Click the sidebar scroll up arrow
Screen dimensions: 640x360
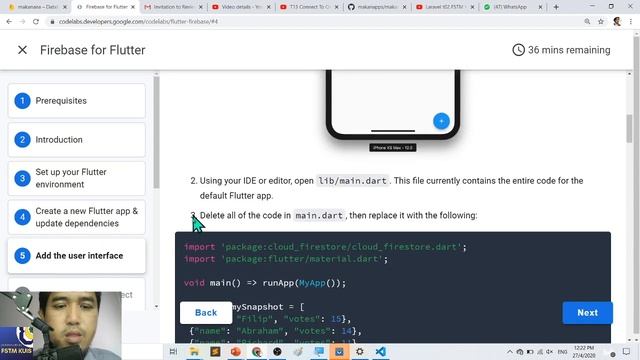click(156, 74)
